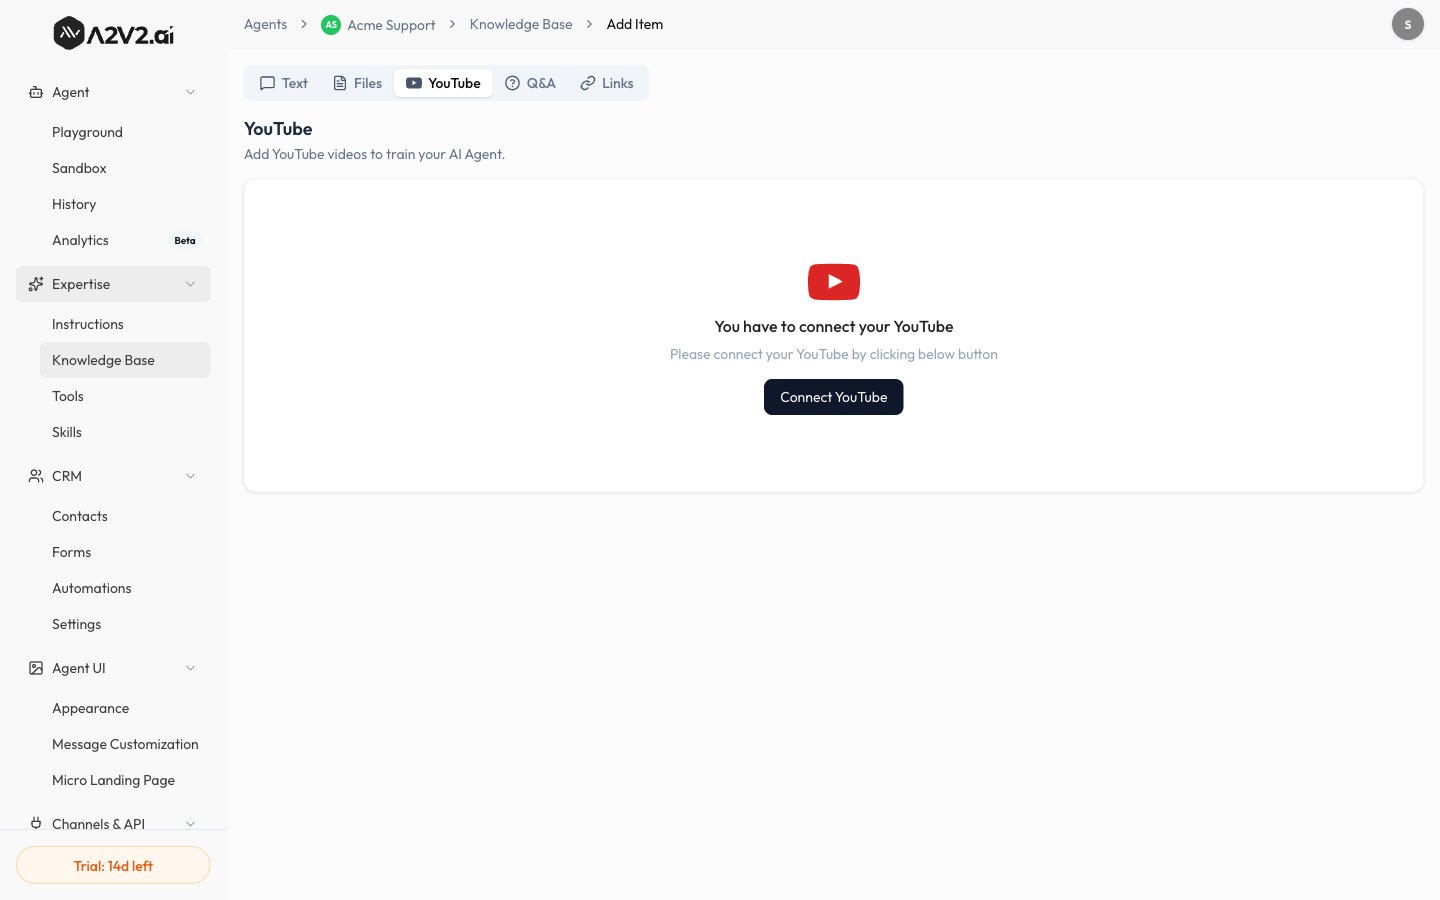1440x900 pixels.
Task: Click the Channels & API plug icon
Action: point(36,823)
